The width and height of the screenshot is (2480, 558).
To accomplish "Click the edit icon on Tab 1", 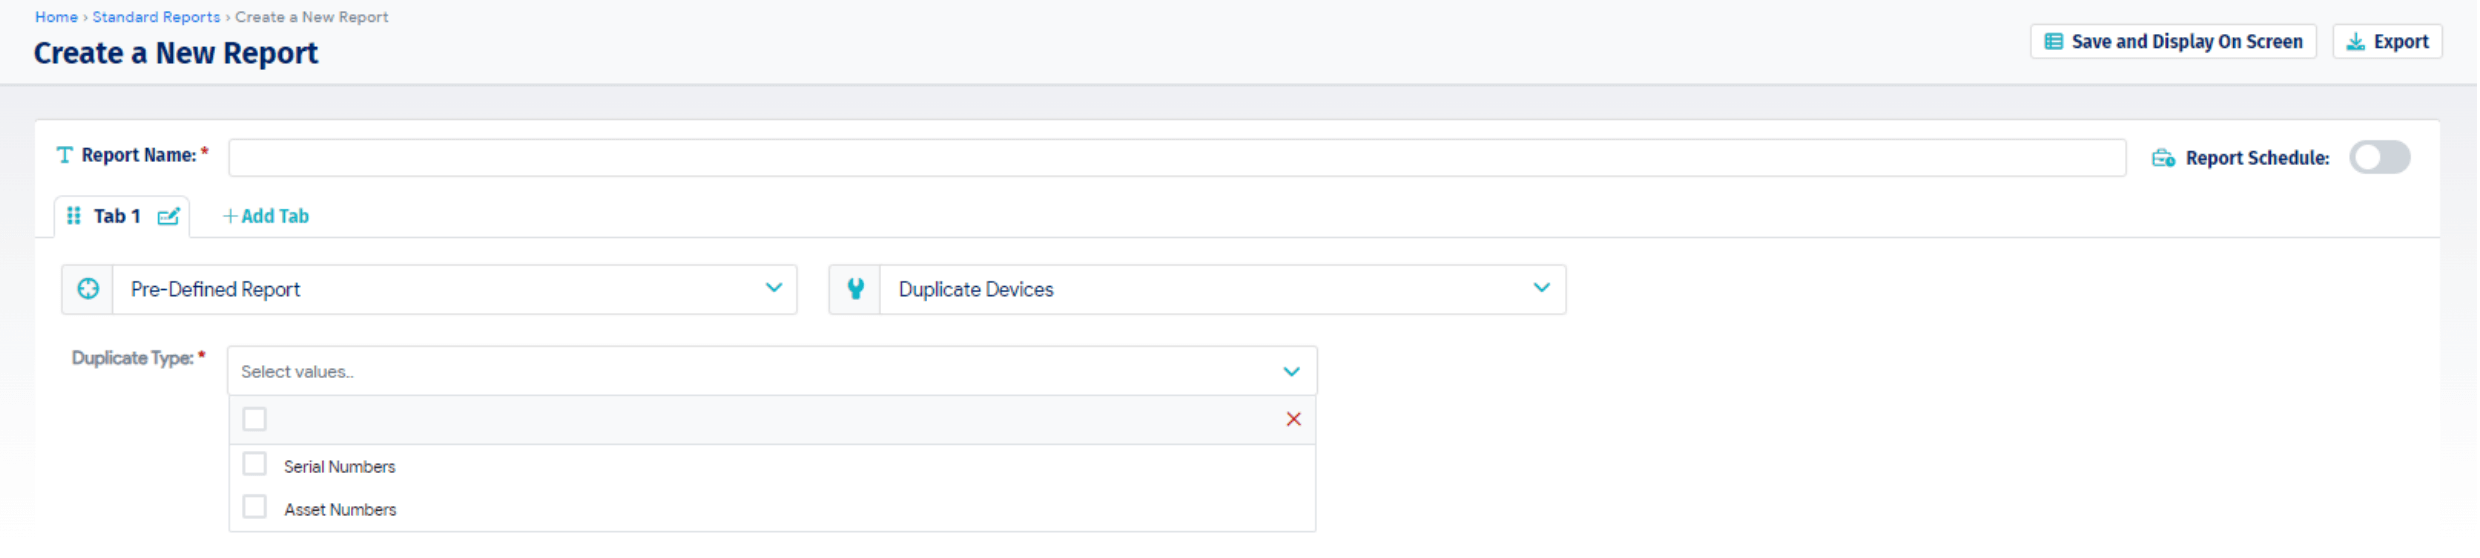I will (x=169, y=216).
